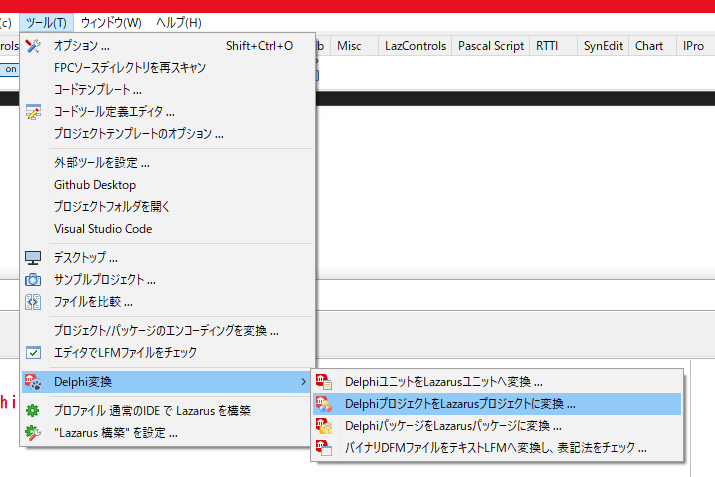Open サンプルプロジェクト ... entry
715x477 pixels.
tap(168, 280)
